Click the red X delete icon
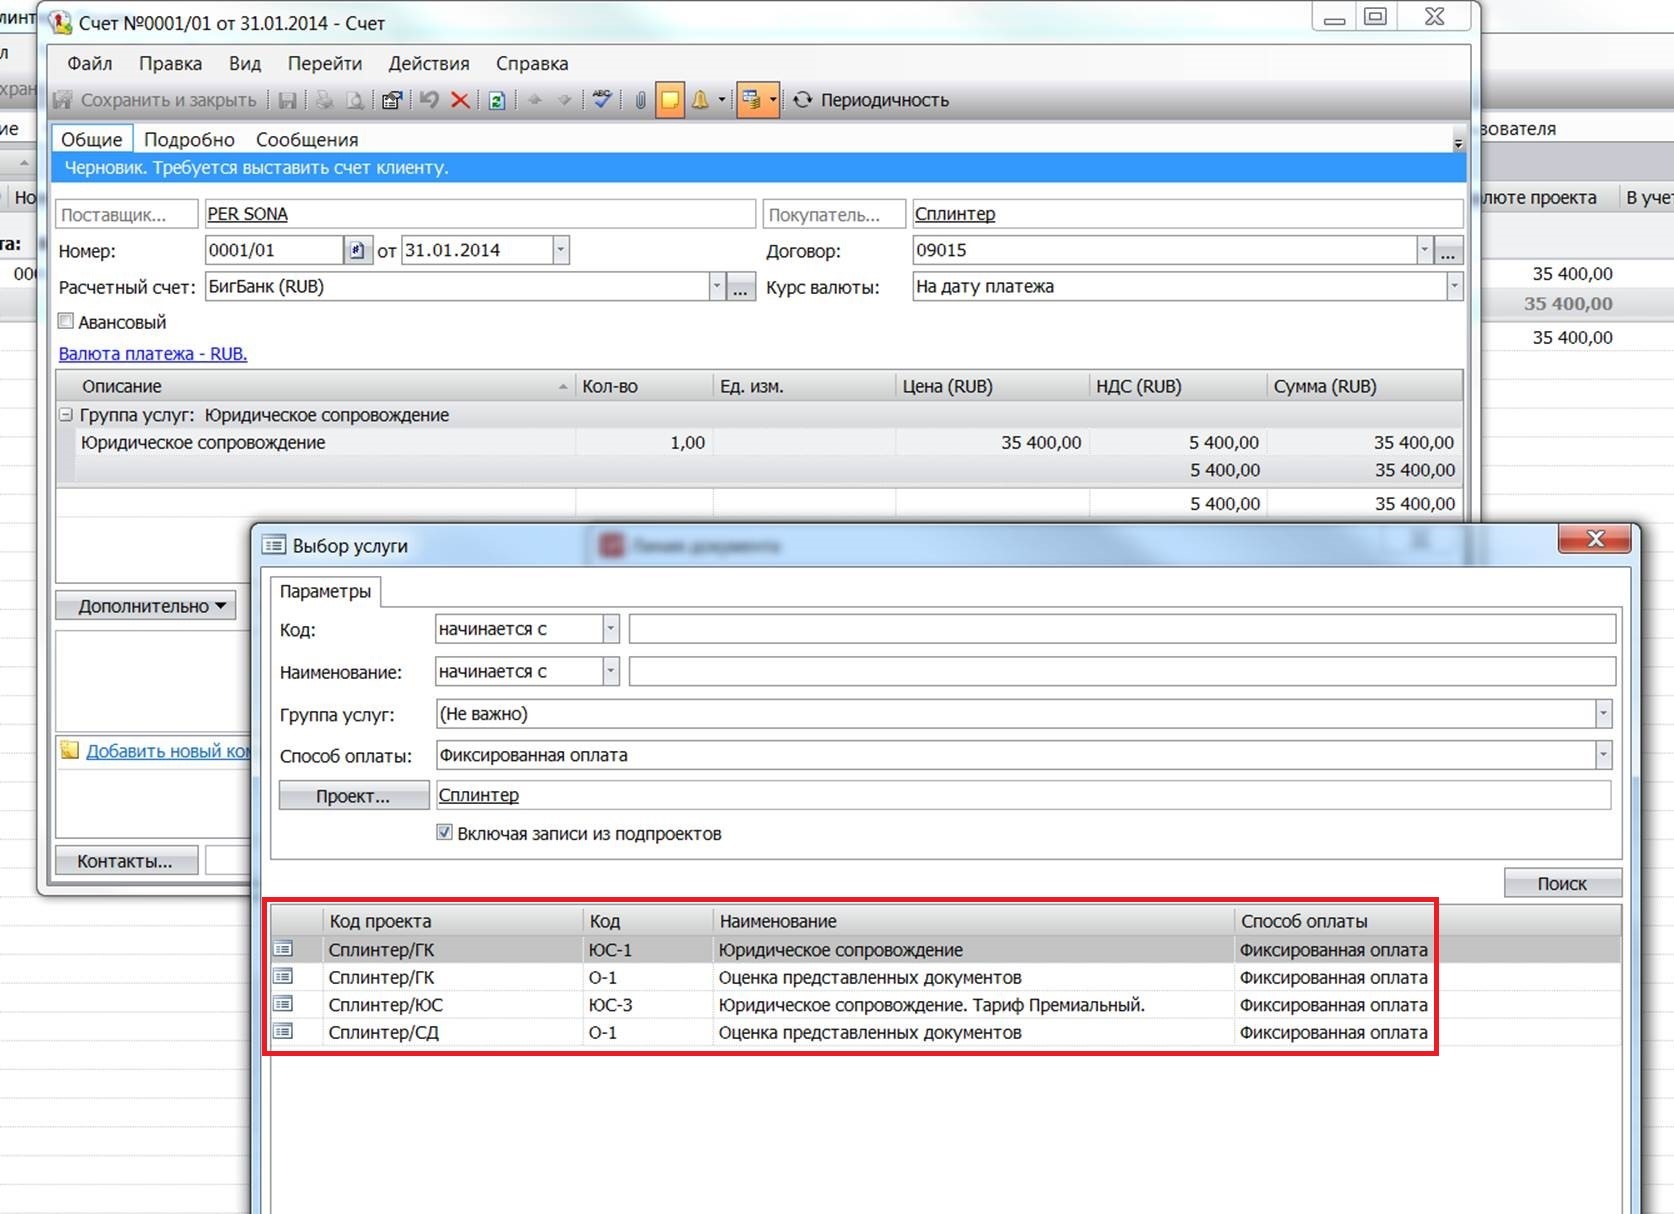This screenshot has width=1674, height=1214. (x=460, y=100)
